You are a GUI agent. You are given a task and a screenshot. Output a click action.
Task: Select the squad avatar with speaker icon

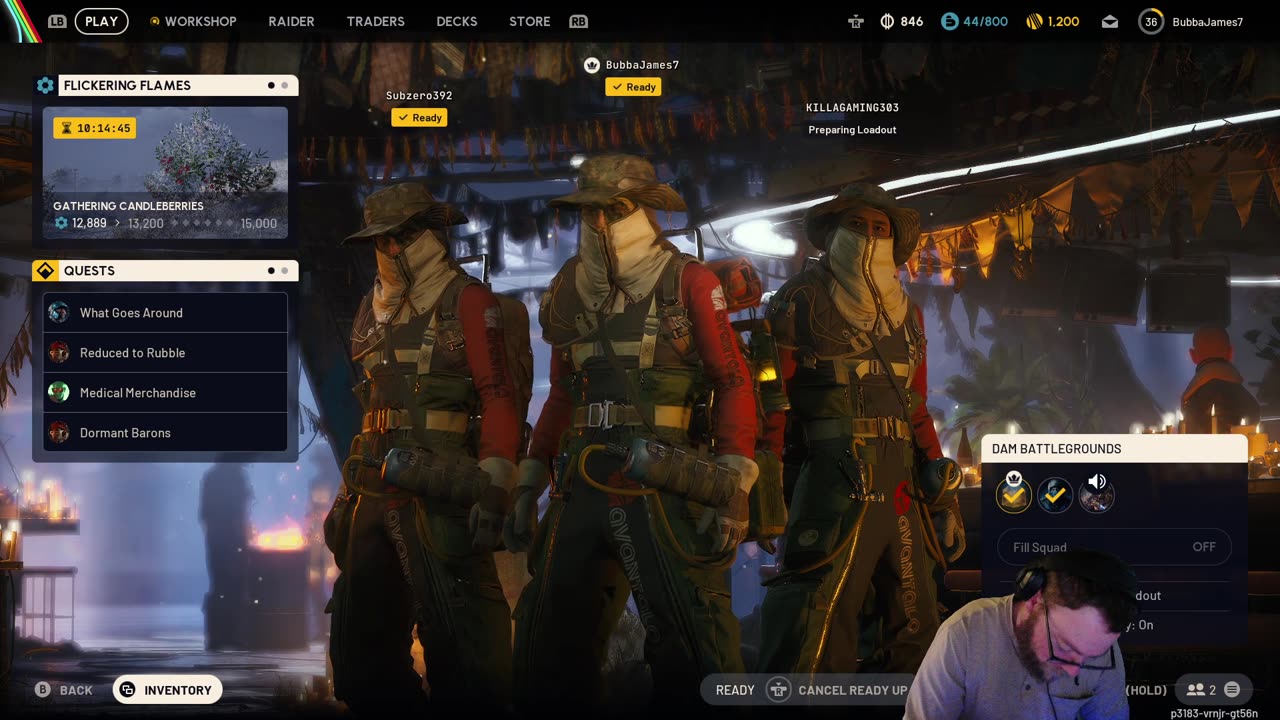[x=1096, y=495]
